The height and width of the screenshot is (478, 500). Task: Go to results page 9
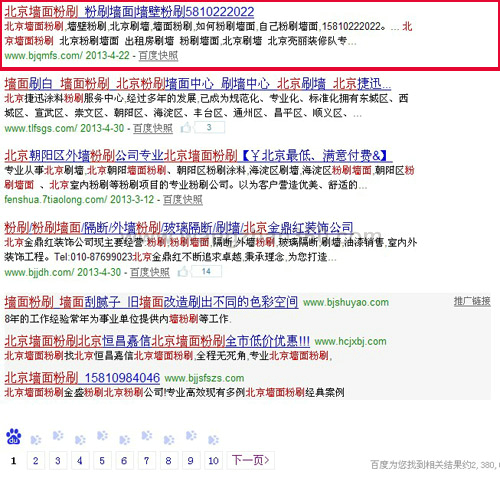191,461
